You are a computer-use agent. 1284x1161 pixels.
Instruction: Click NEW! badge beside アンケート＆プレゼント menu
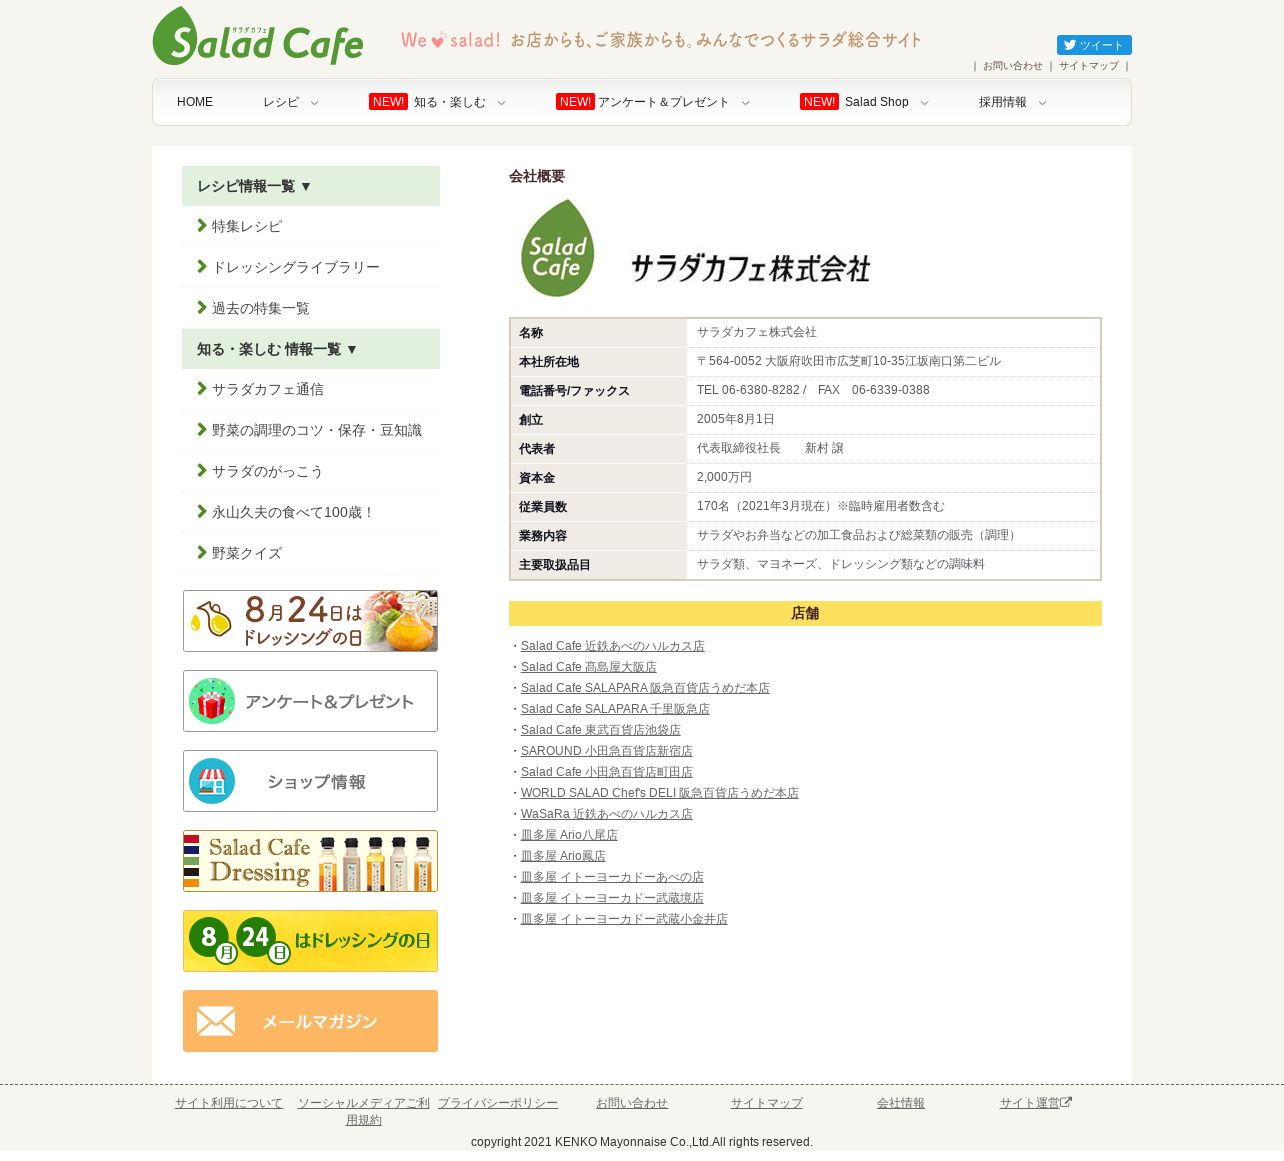pyautogui.click(x=575, y=102)
